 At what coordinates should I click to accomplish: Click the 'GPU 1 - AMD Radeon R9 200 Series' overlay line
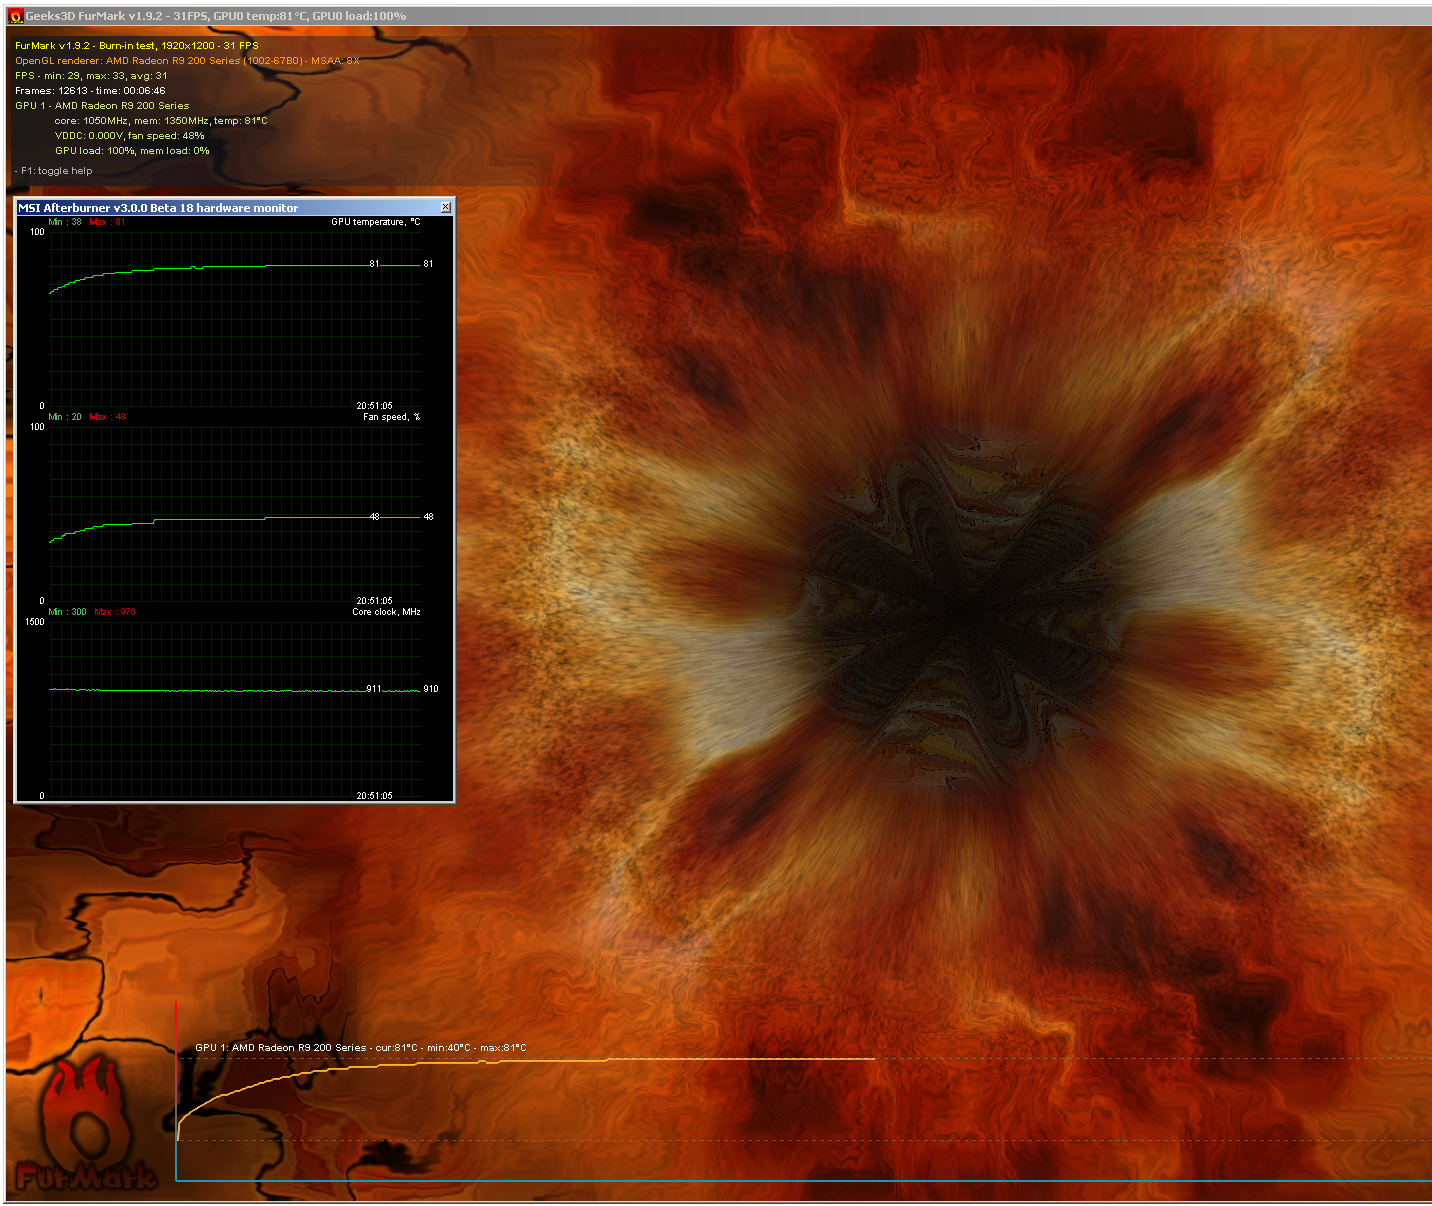click(x=102, y=106)
